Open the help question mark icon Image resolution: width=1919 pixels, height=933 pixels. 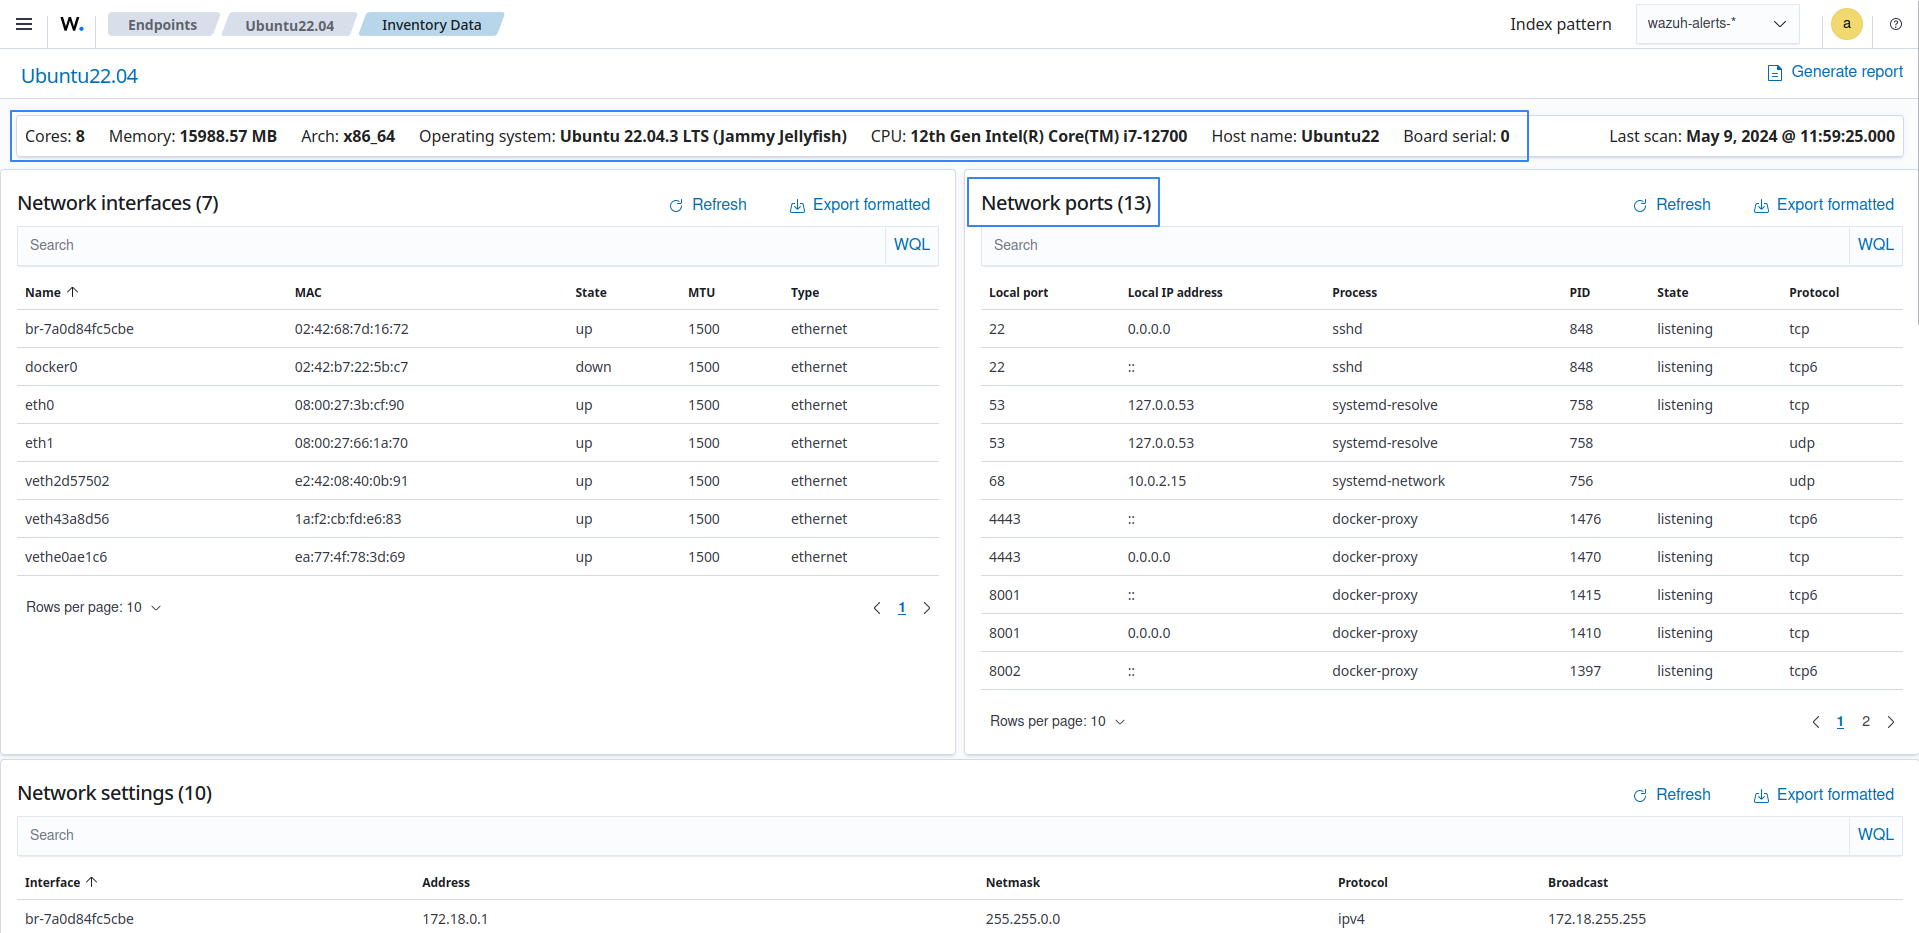coord(1896,24)
